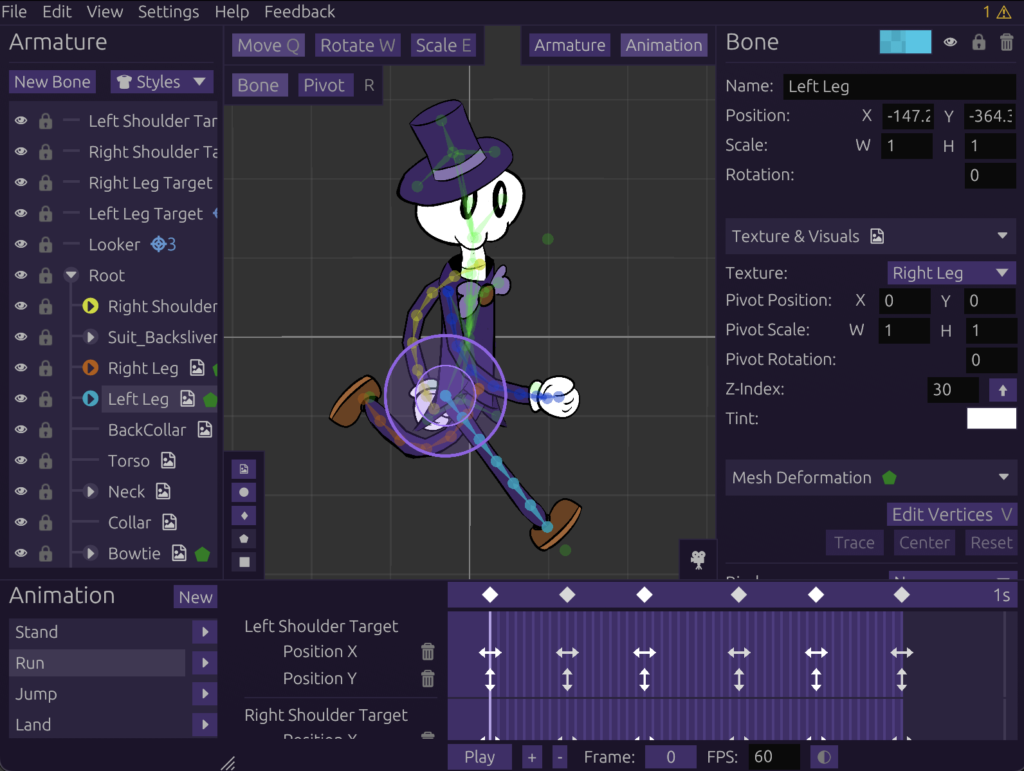Click green mesh pentagon on Left Leg row

click(x=210, y=400)
